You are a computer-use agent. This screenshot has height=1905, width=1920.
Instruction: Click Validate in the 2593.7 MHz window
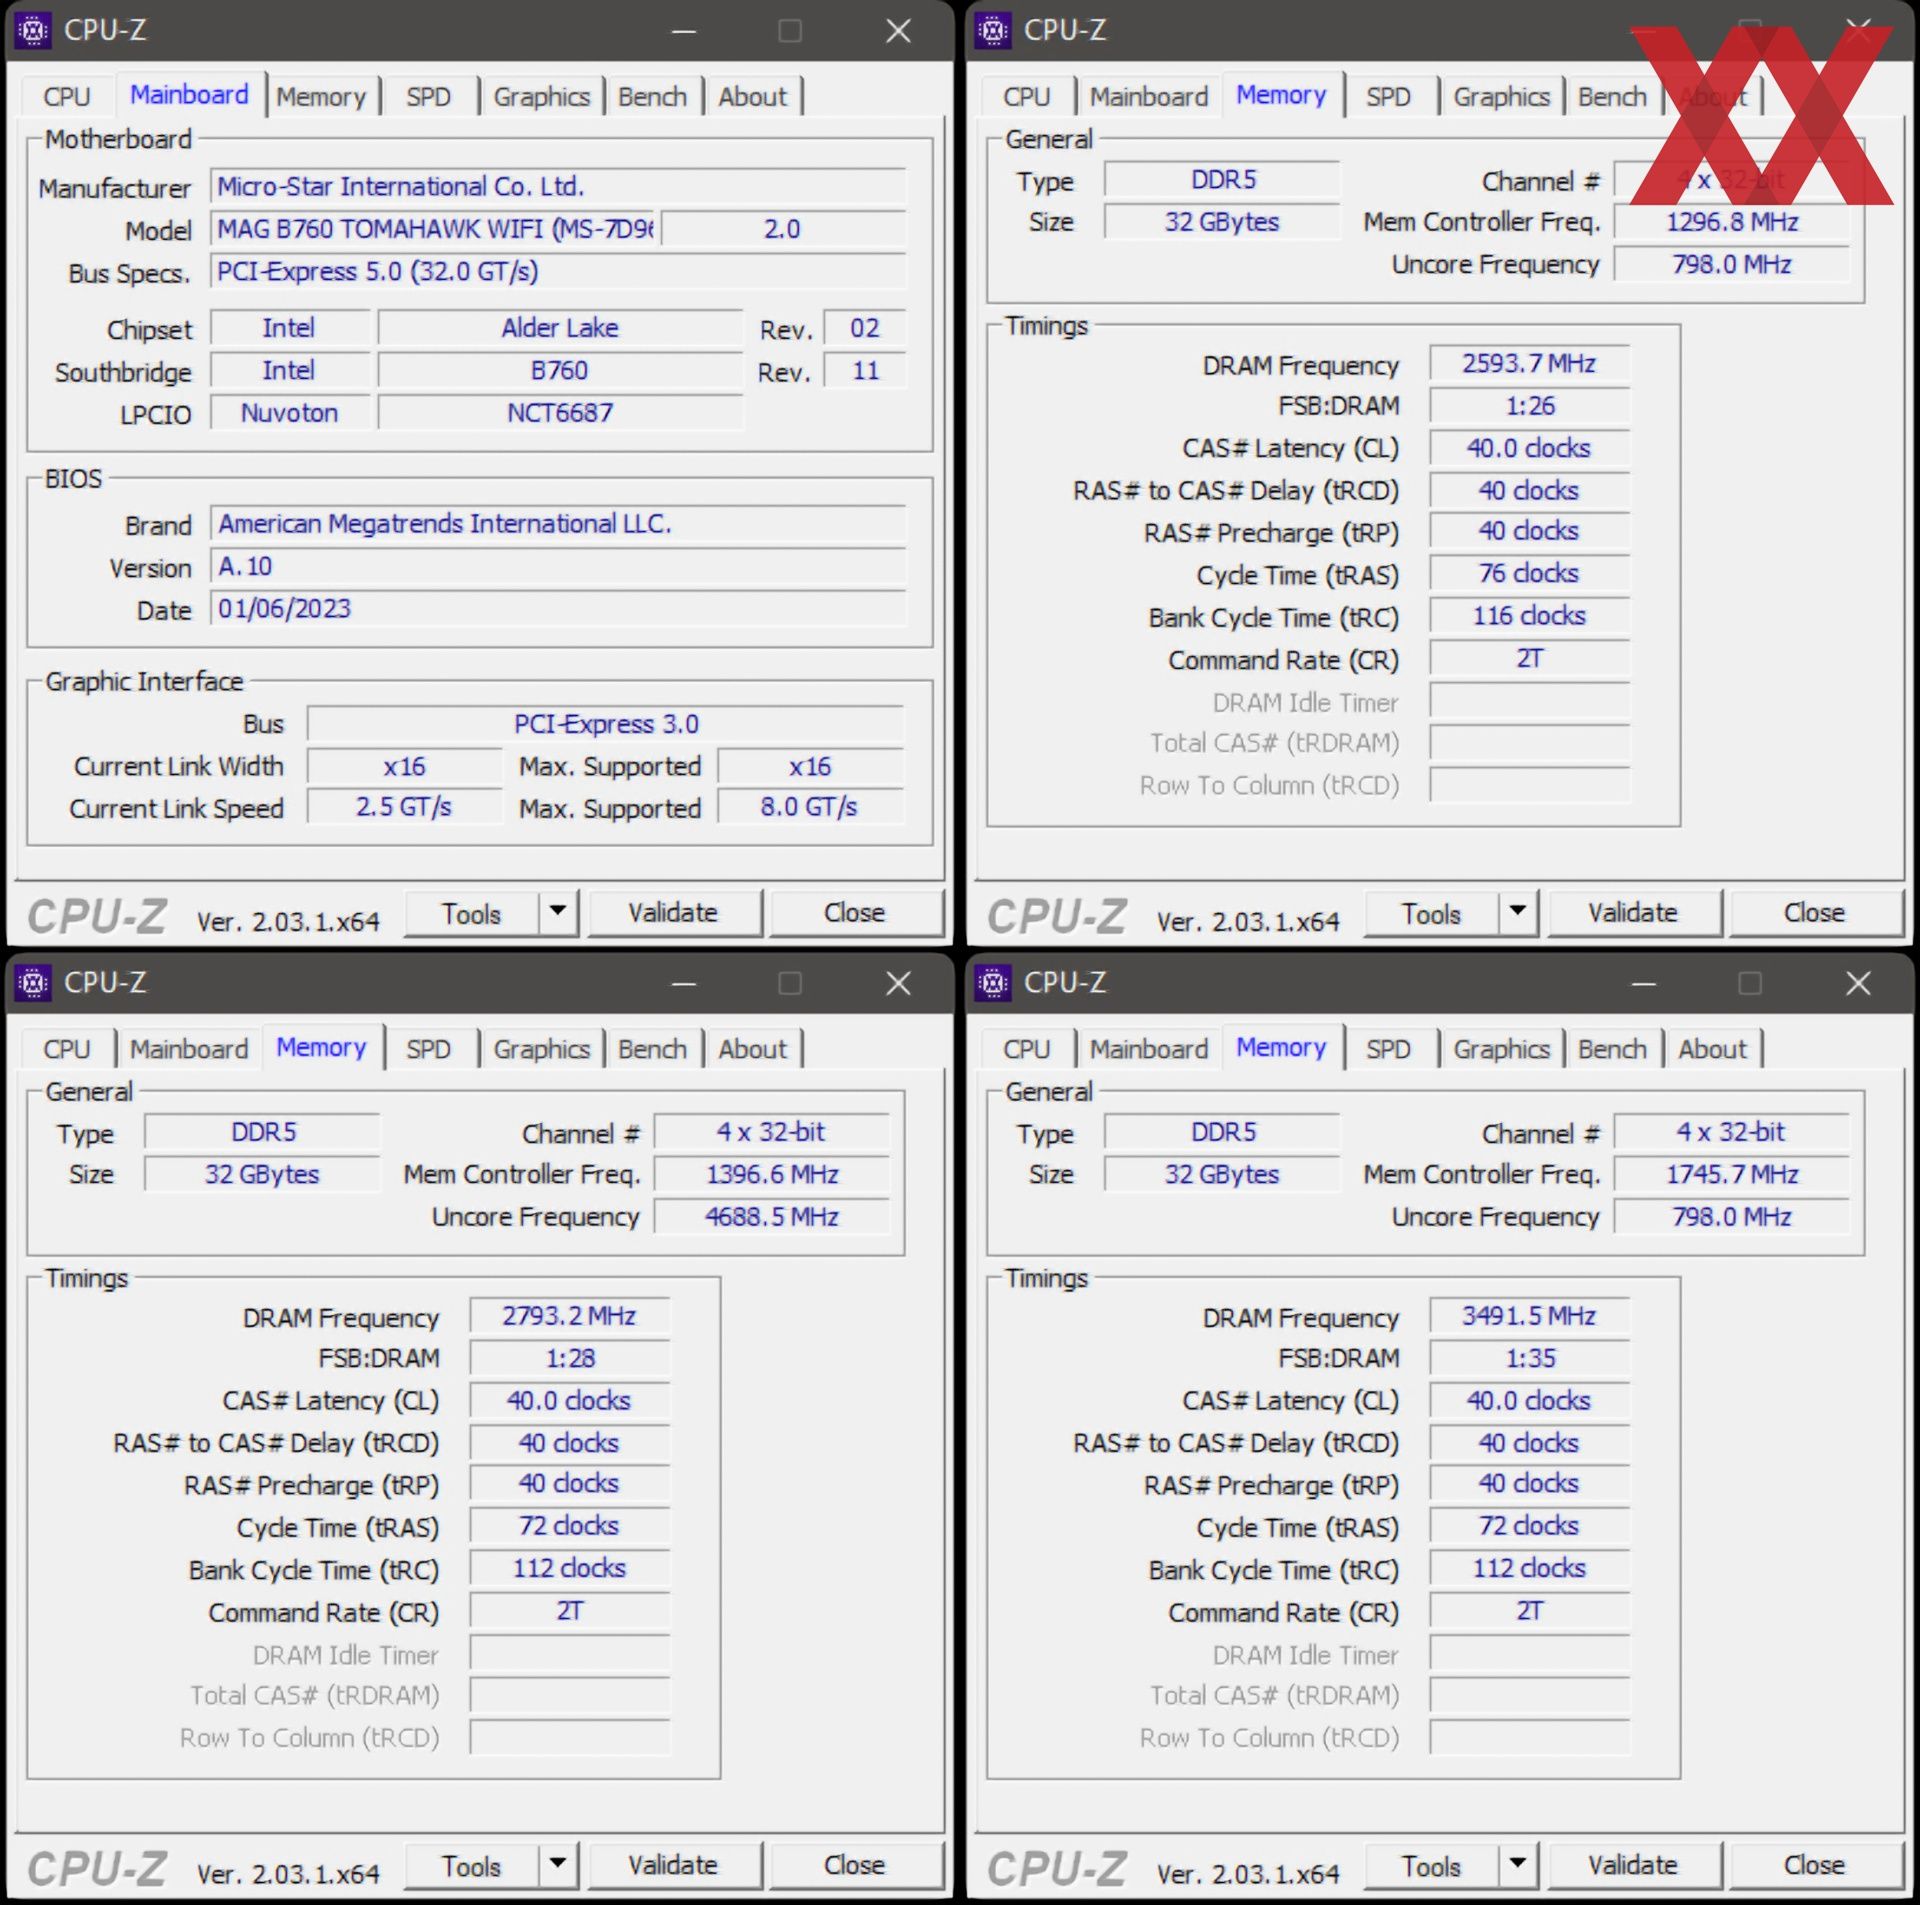[1633, 913]
